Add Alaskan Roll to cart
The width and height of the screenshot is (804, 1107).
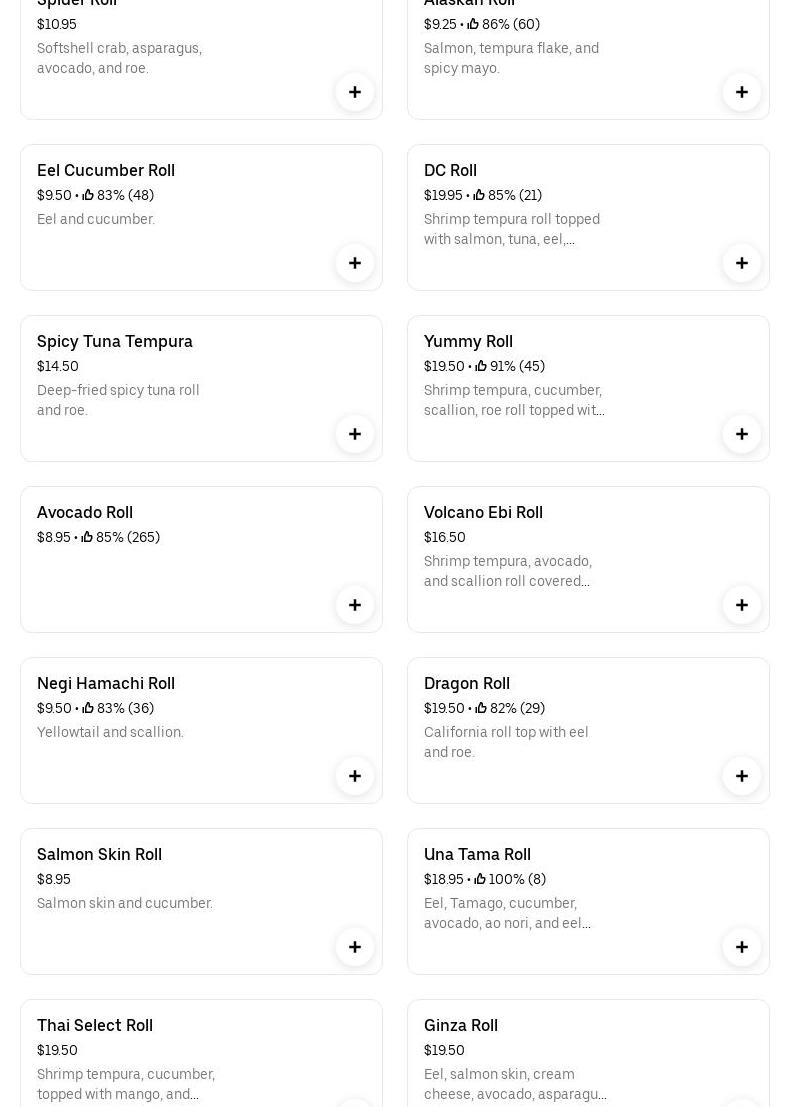(x=742, y=92)
